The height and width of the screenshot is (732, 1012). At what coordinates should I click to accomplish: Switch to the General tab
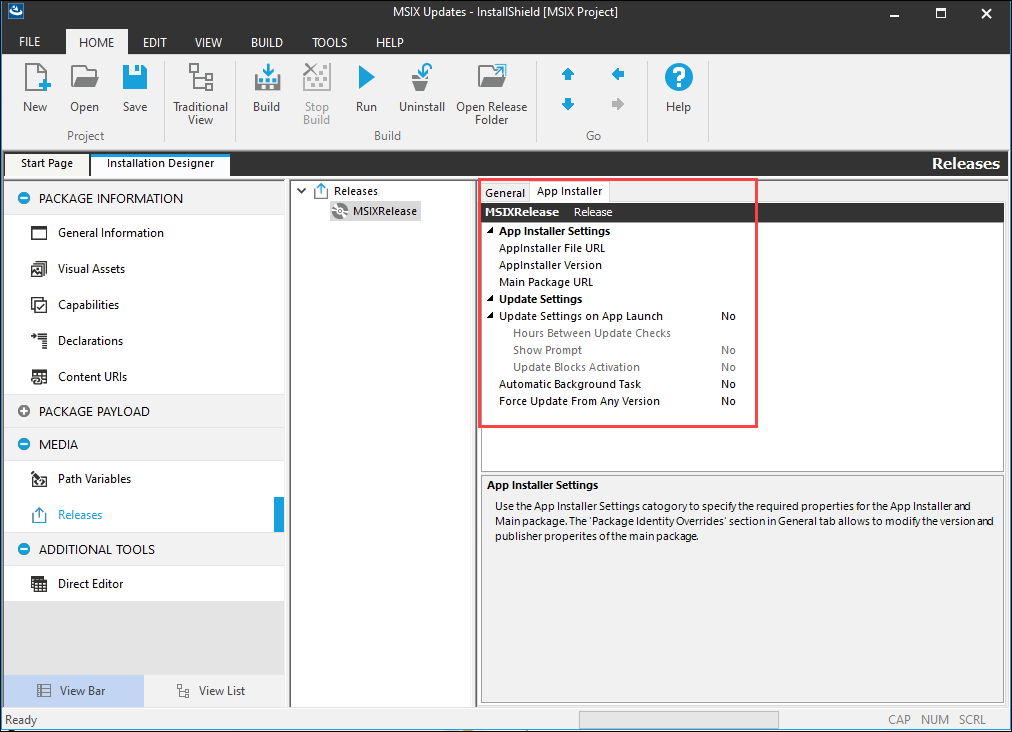coord(504,193)
